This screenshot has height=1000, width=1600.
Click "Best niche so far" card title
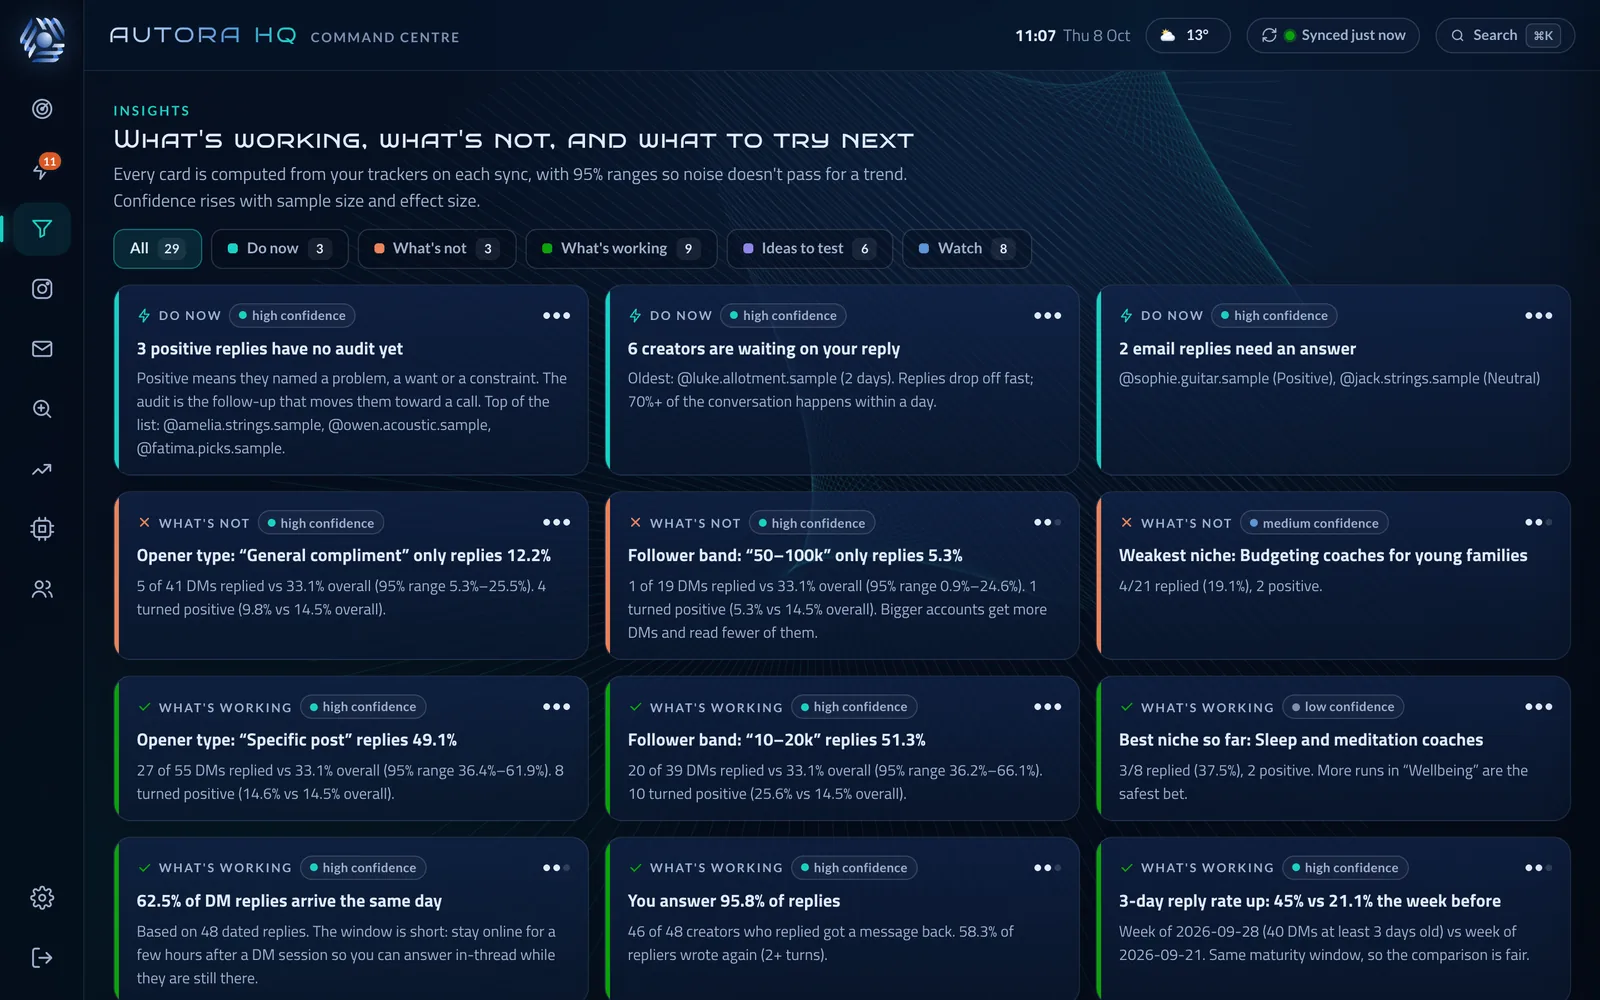(x=1301, y=740)
